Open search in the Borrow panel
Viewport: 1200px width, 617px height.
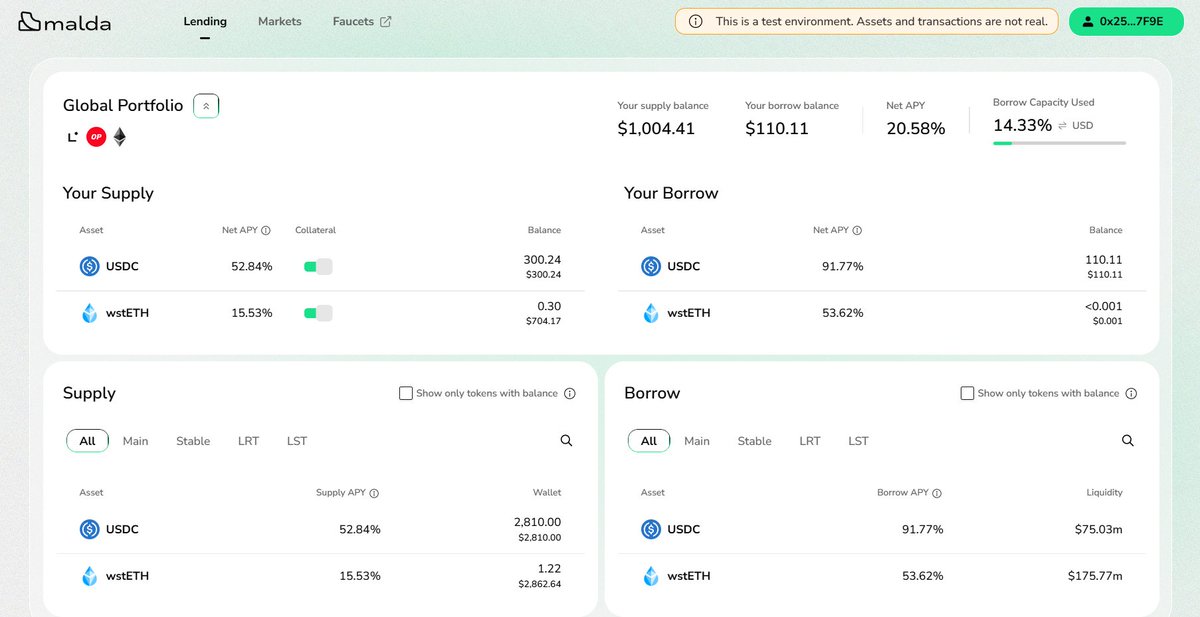point(1128,441)
